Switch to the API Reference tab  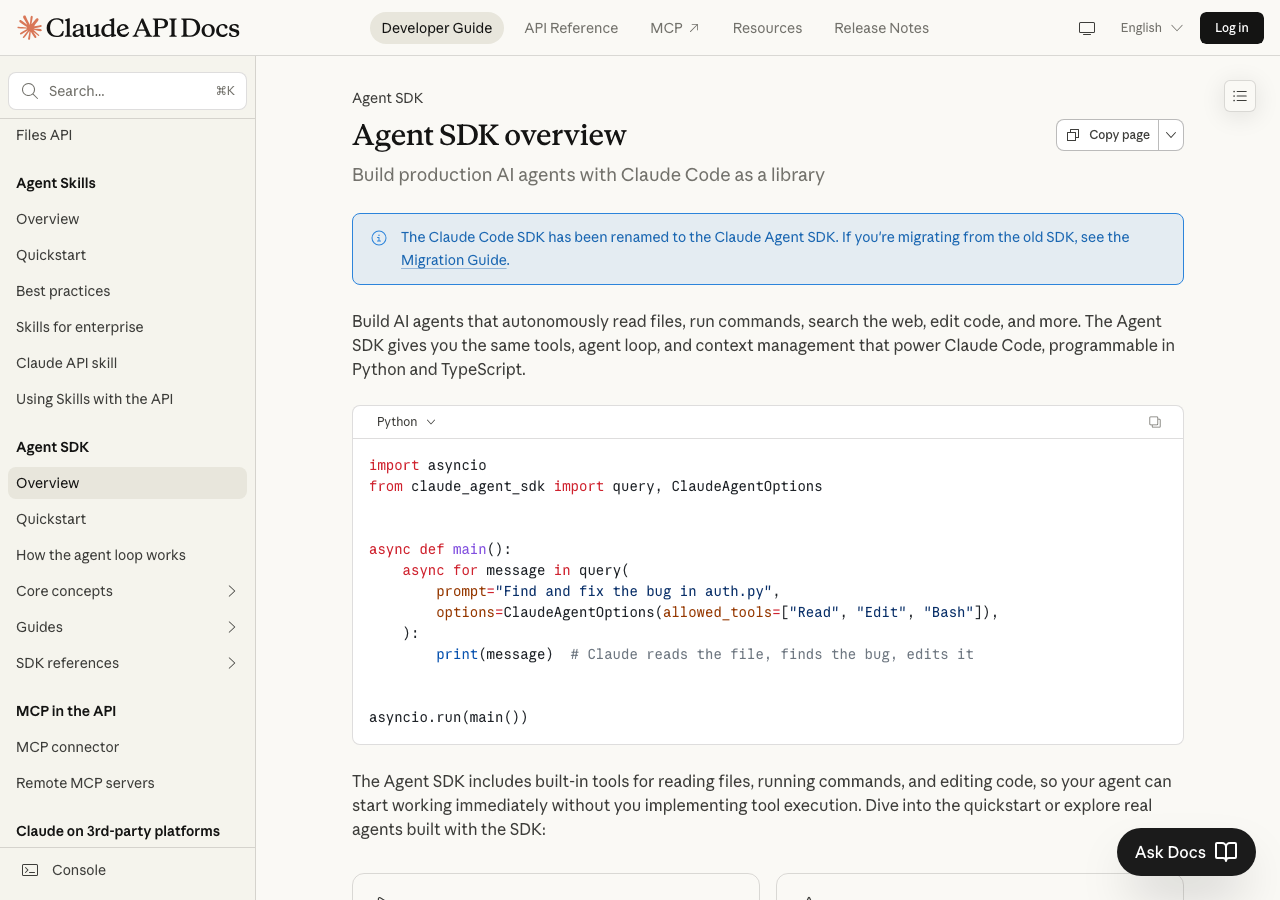tap(571, 28)
